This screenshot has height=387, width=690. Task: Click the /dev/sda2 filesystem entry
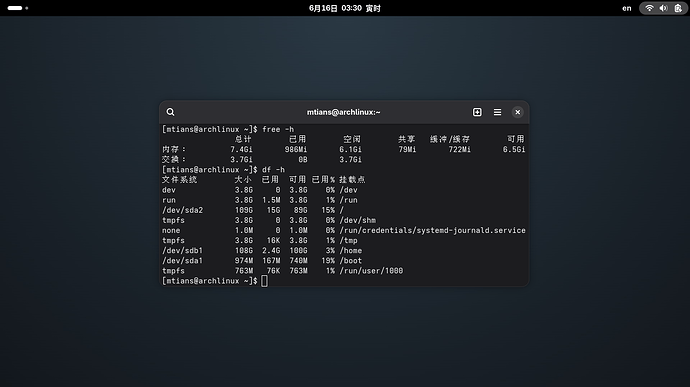(183, 210)
